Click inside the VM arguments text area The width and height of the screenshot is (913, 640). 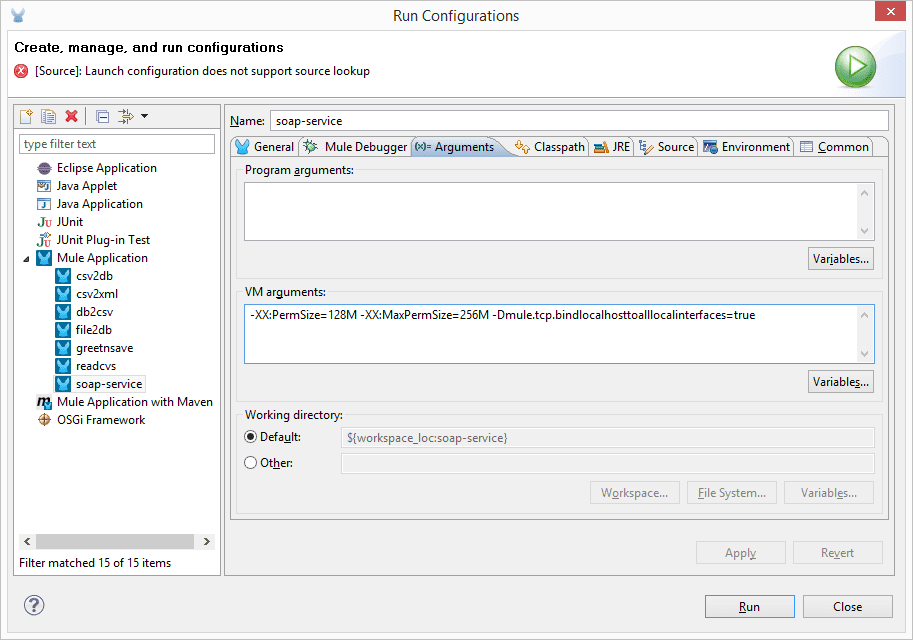[551, 334]
